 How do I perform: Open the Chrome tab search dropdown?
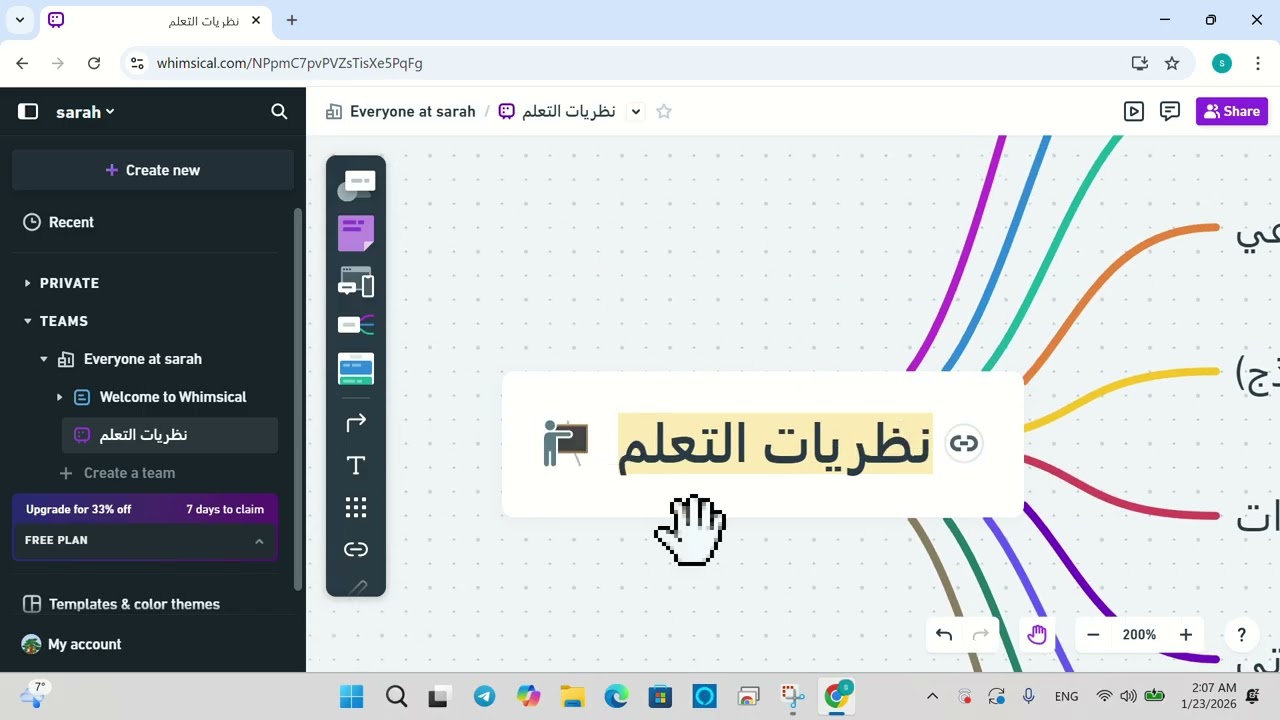pyautogui.click(x=19, y=20)
